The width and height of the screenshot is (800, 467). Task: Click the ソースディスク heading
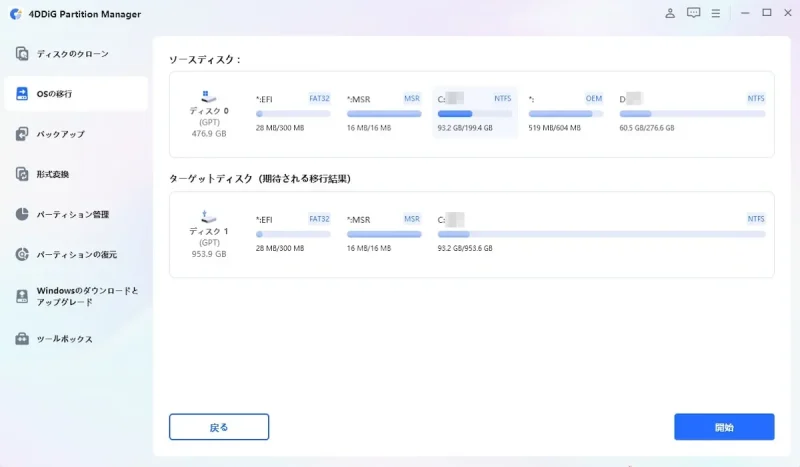[205, 60]
